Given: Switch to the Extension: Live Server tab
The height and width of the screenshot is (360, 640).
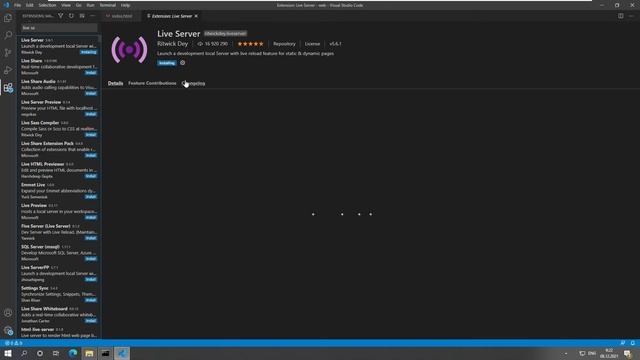Looking at the screenshot, I should [171, 16].
